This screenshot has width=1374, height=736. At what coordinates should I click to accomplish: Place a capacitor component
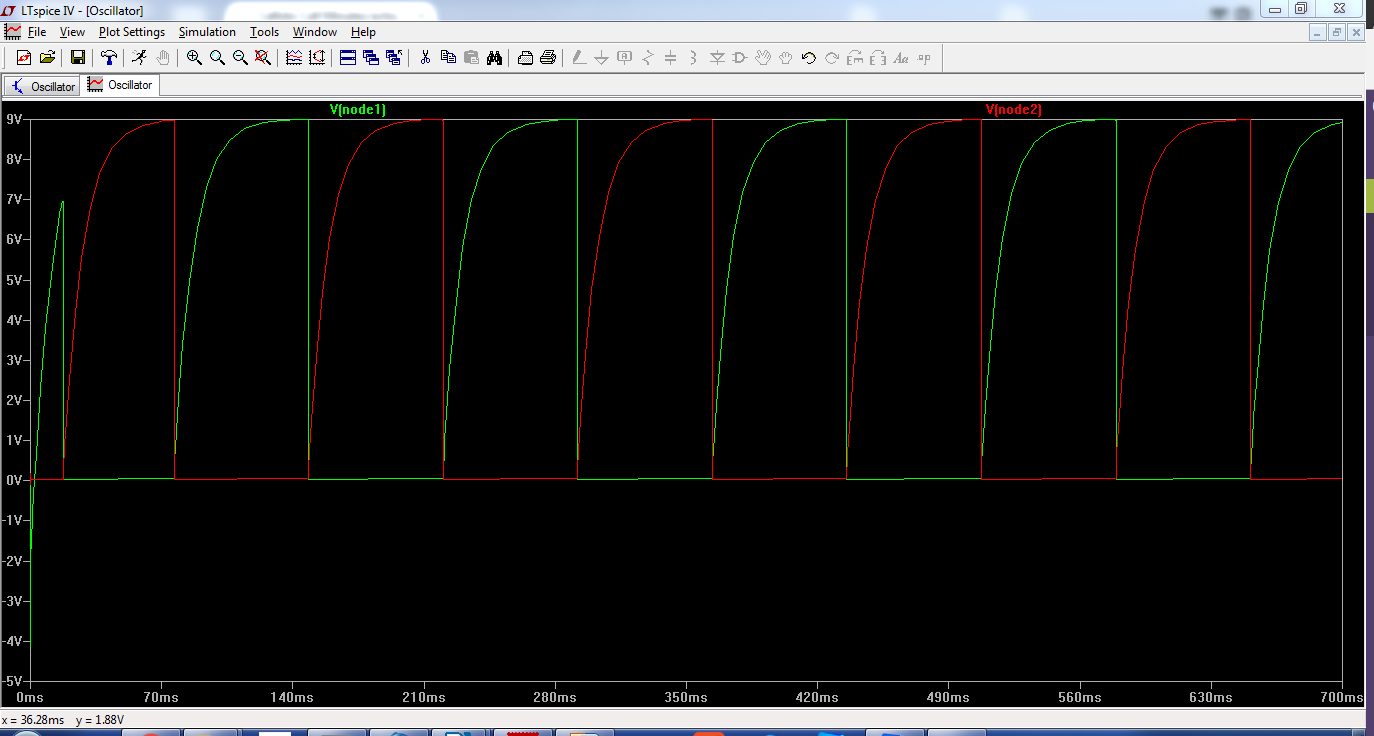[670, 57]
